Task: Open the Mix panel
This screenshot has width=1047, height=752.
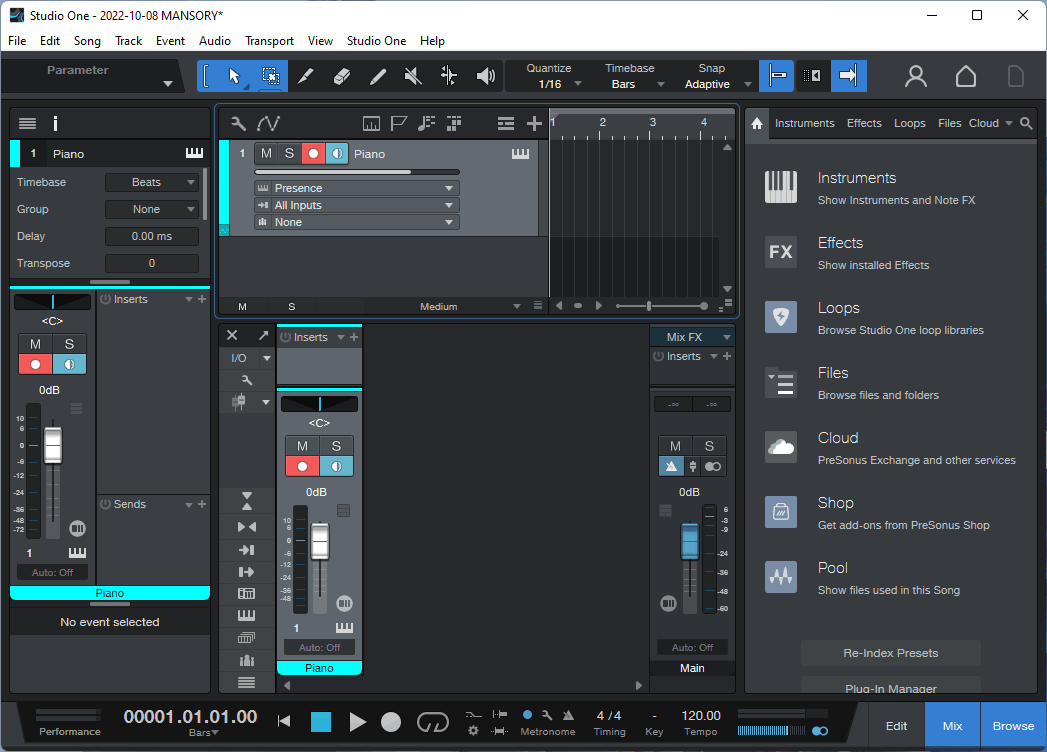Action: tap(951, 725)
